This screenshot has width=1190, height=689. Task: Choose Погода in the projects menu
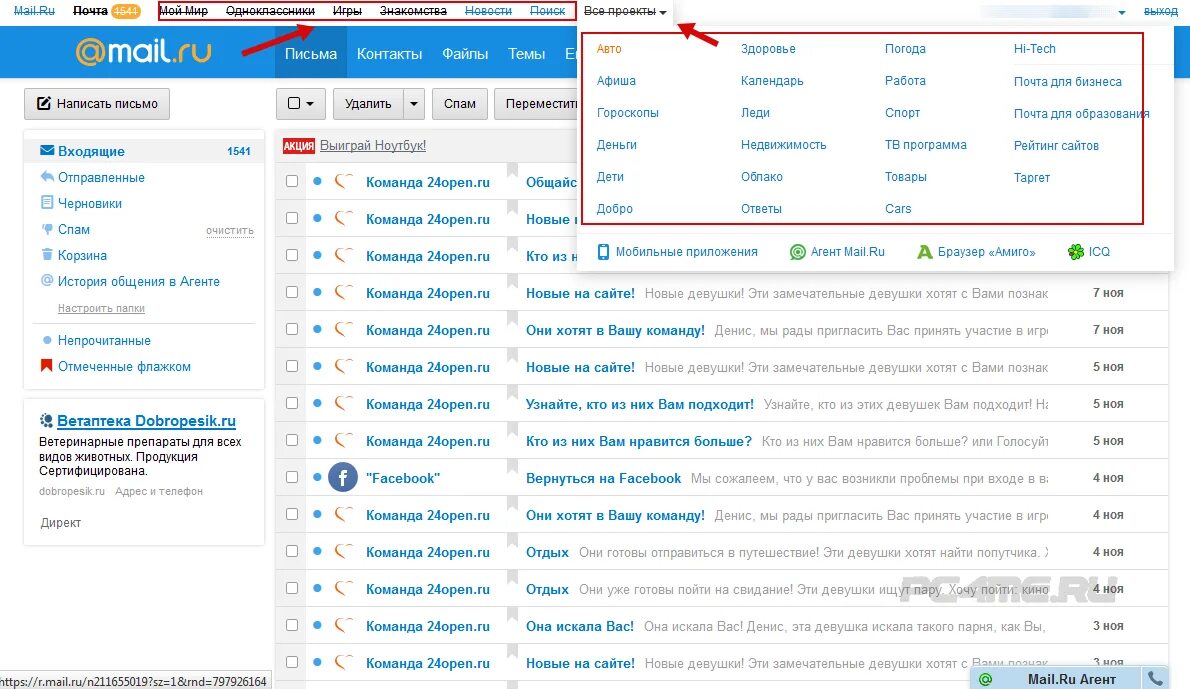click(905, 49)
